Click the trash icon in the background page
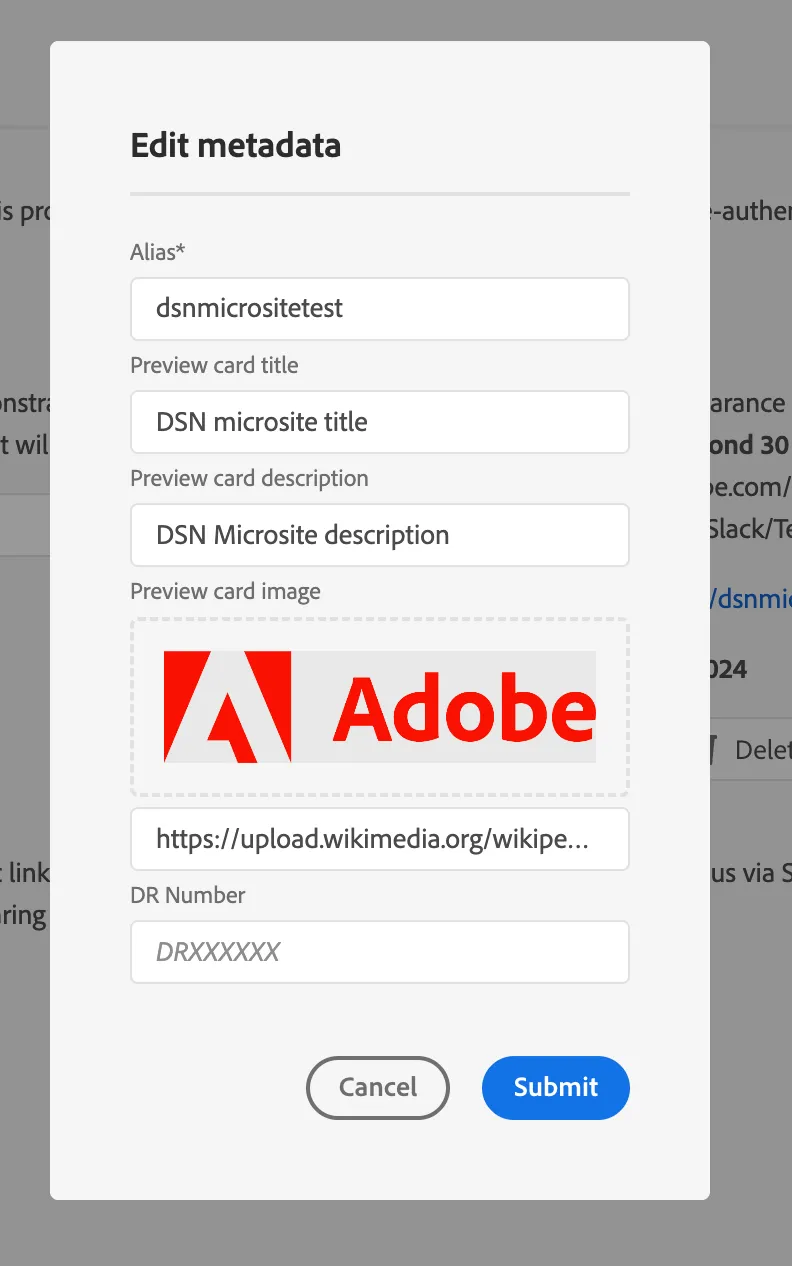 pyautogui.click(x=713, y=750)
